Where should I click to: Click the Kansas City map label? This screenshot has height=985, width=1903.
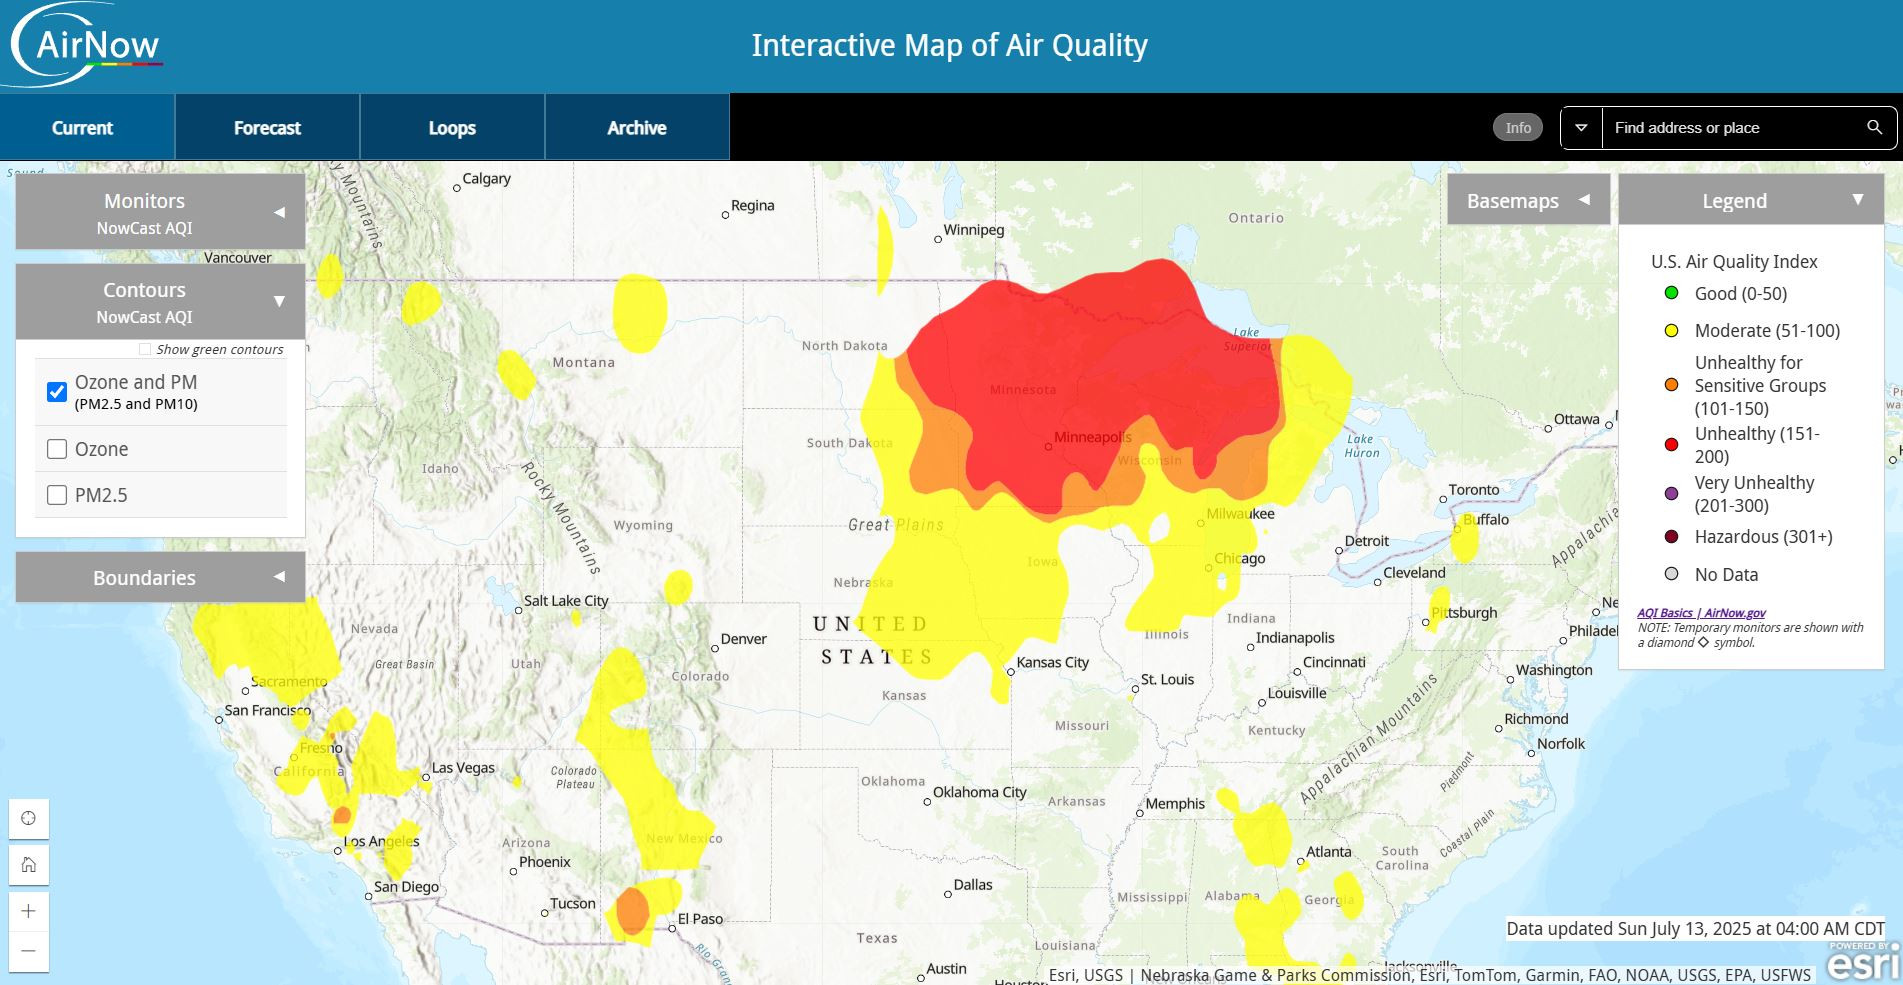click(x=1052, y=662)
